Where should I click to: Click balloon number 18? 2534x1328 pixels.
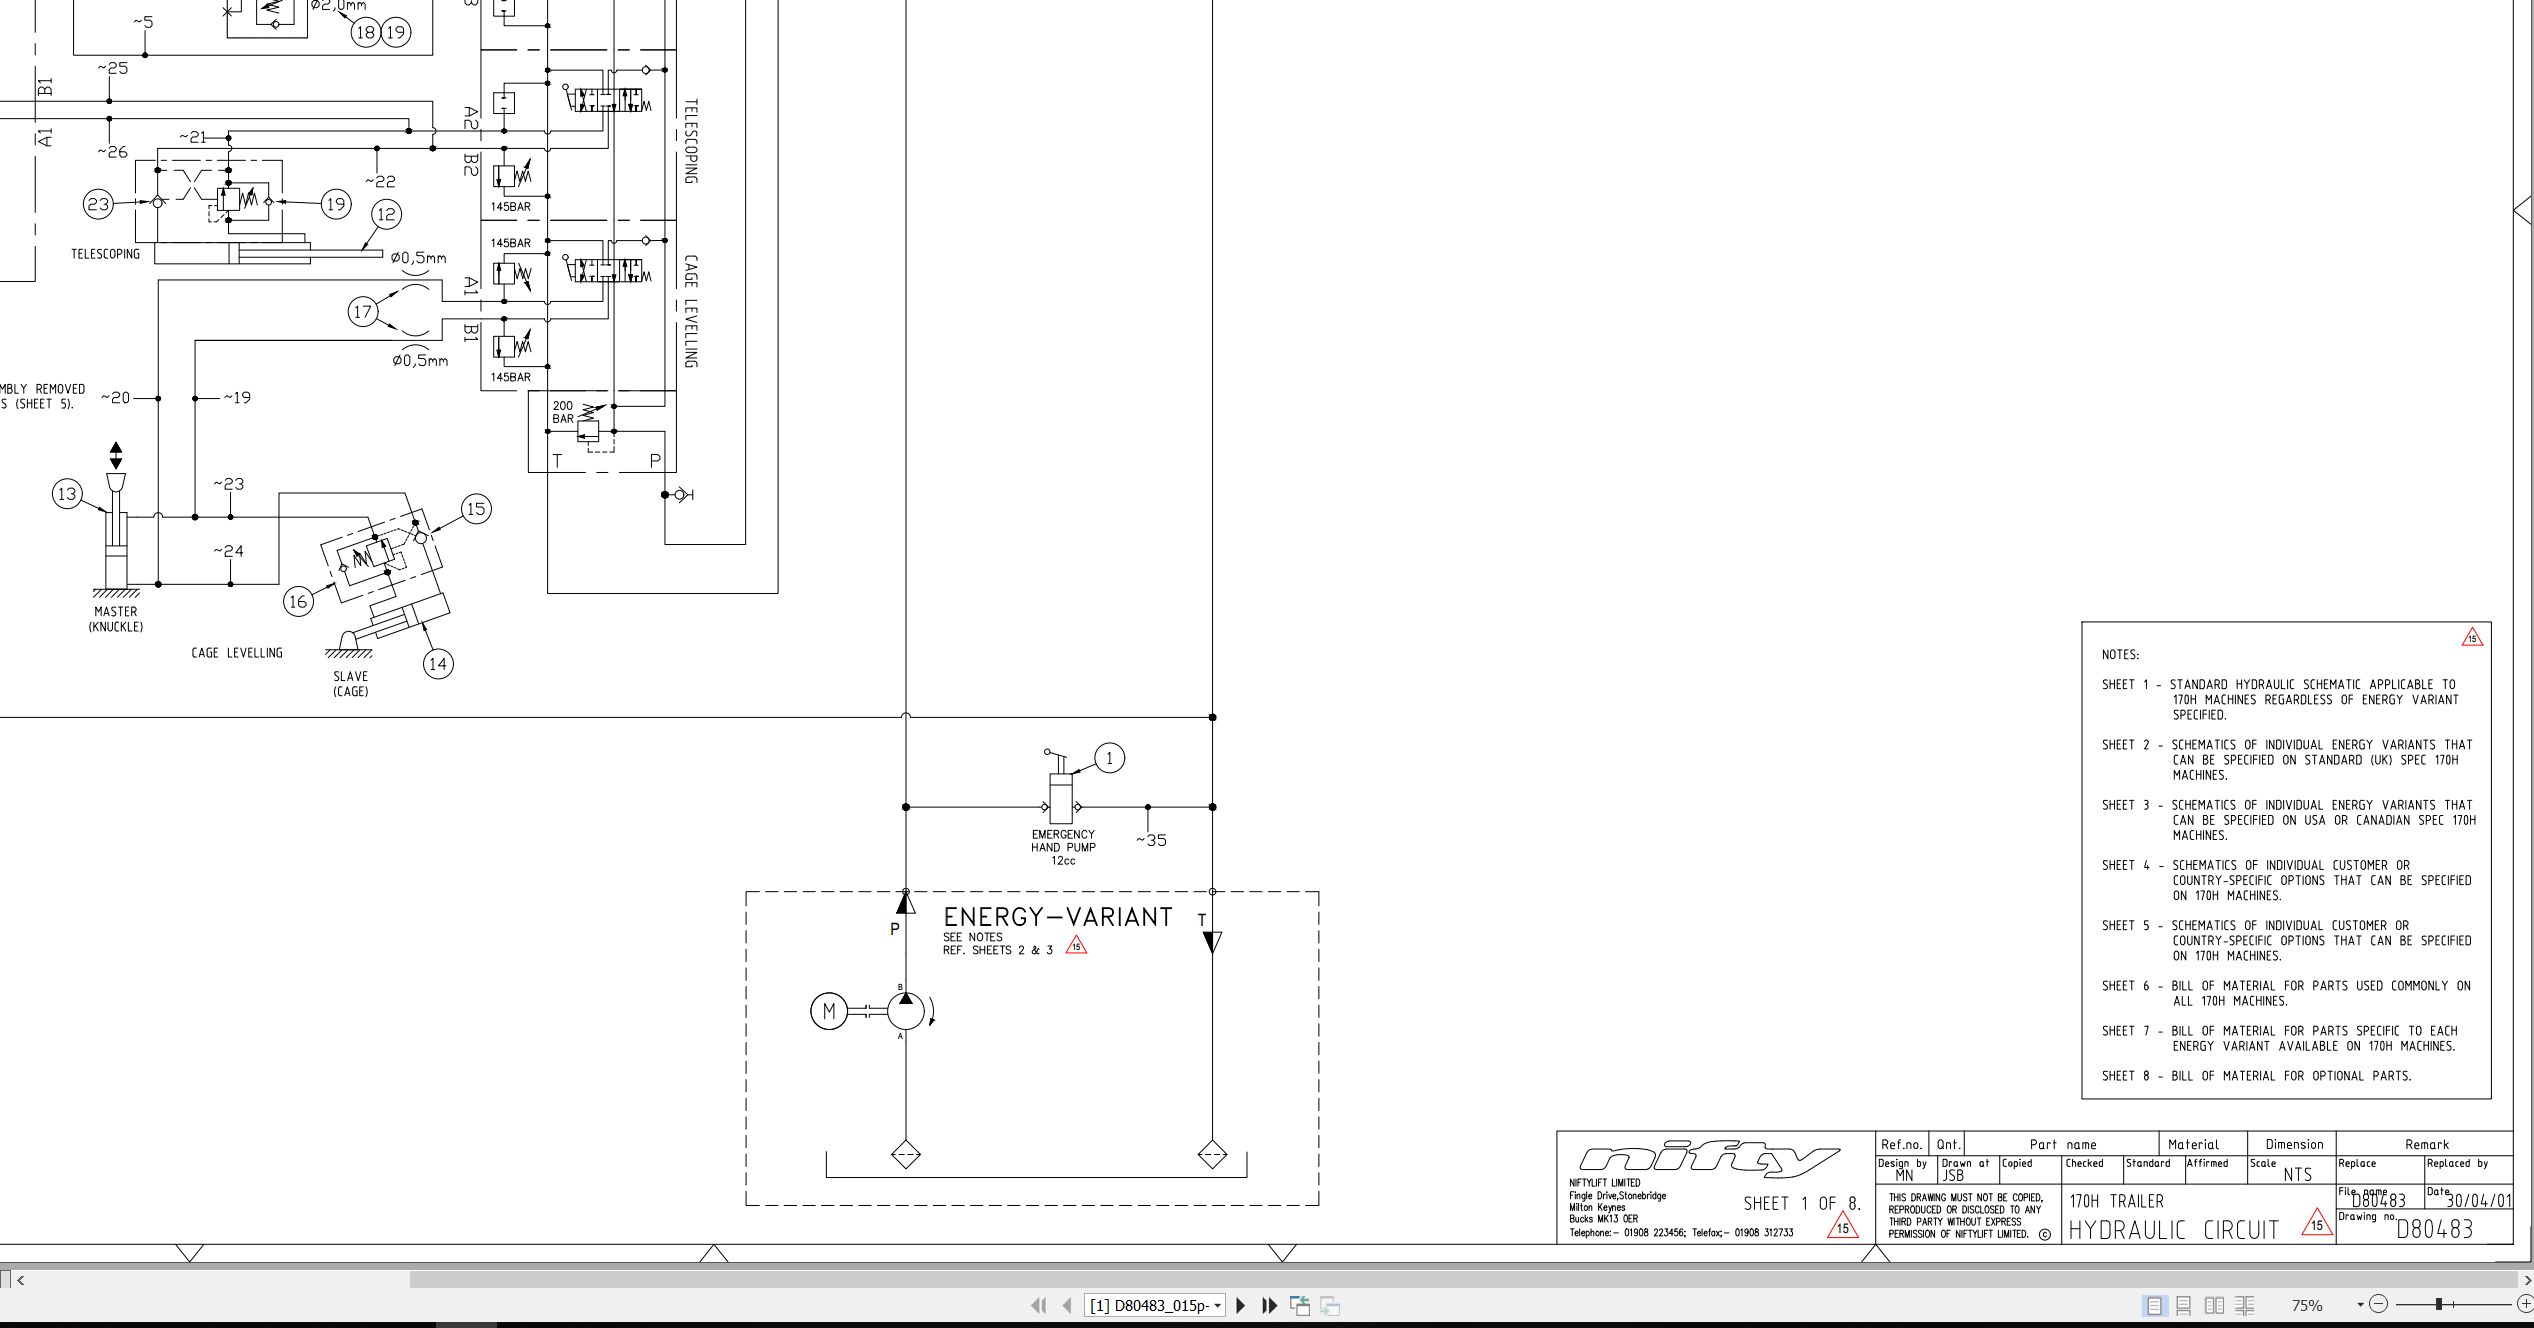366,32
